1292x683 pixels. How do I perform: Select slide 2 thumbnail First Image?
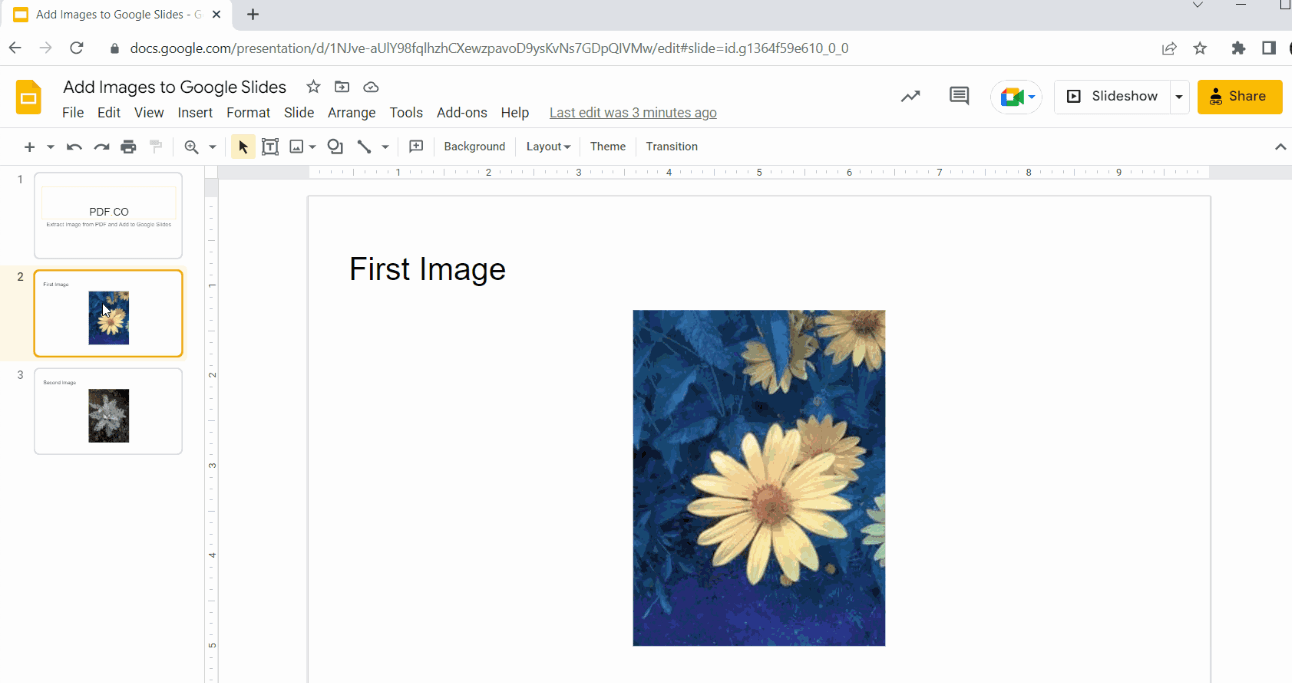(108, 313)
